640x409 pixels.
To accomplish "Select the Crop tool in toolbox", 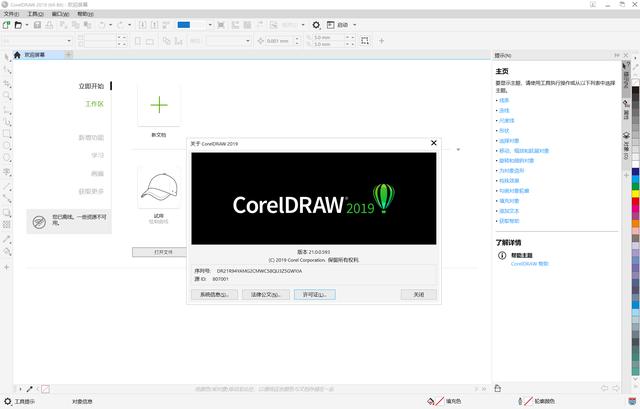I will tap(7, 84).
